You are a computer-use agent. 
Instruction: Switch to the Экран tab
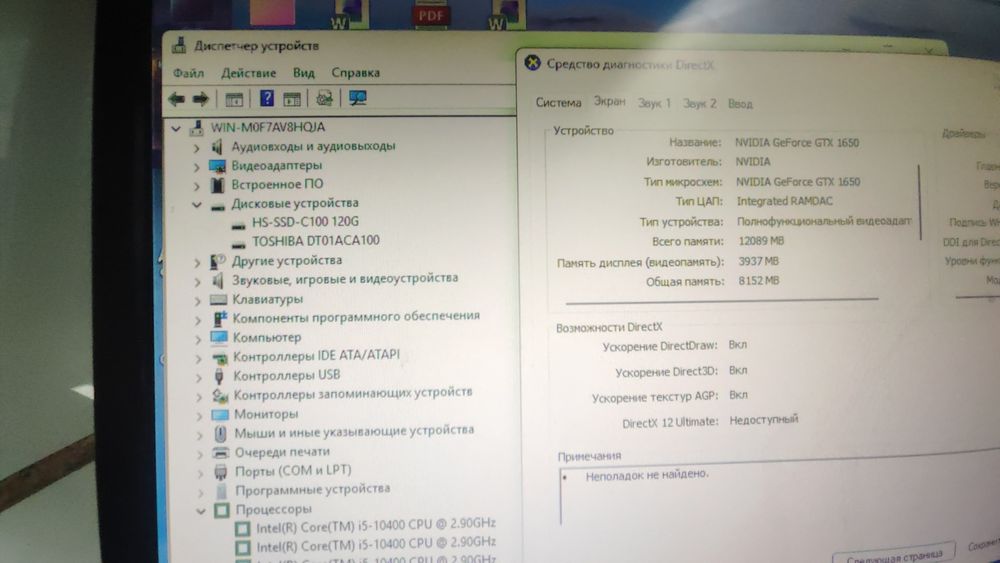pyautogui.click(x=610, y=101)
